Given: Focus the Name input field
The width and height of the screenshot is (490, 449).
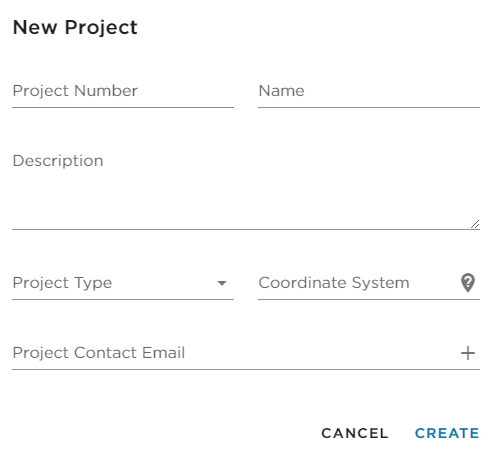Looking at the screenshot, I should tap(369, 91).
